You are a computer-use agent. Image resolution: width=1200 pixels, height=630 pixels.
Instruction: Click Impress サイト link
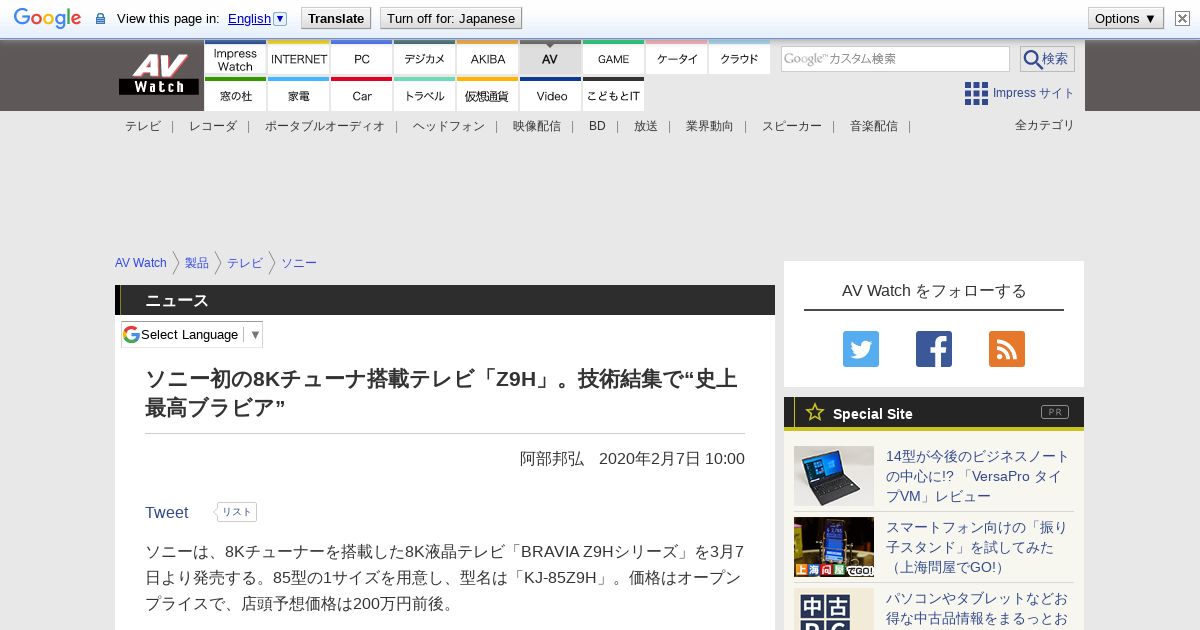(1034, 93)
